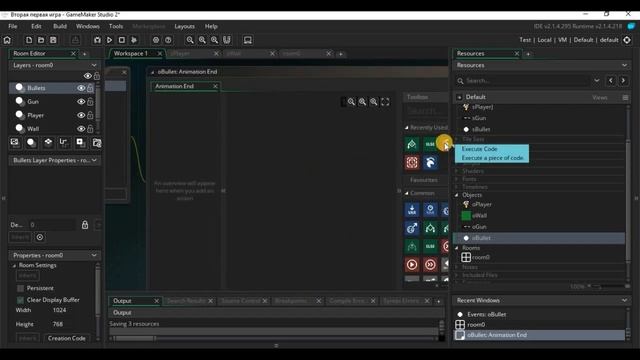640x360 pixels.
Task: Hide the Bullets layer eye icon
Action: 81,88
